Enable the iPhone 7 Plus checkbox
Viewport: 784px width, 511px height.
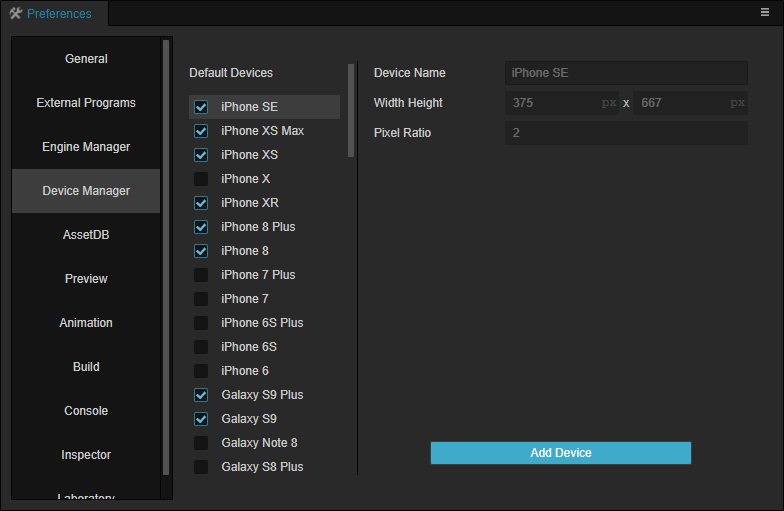201,275
